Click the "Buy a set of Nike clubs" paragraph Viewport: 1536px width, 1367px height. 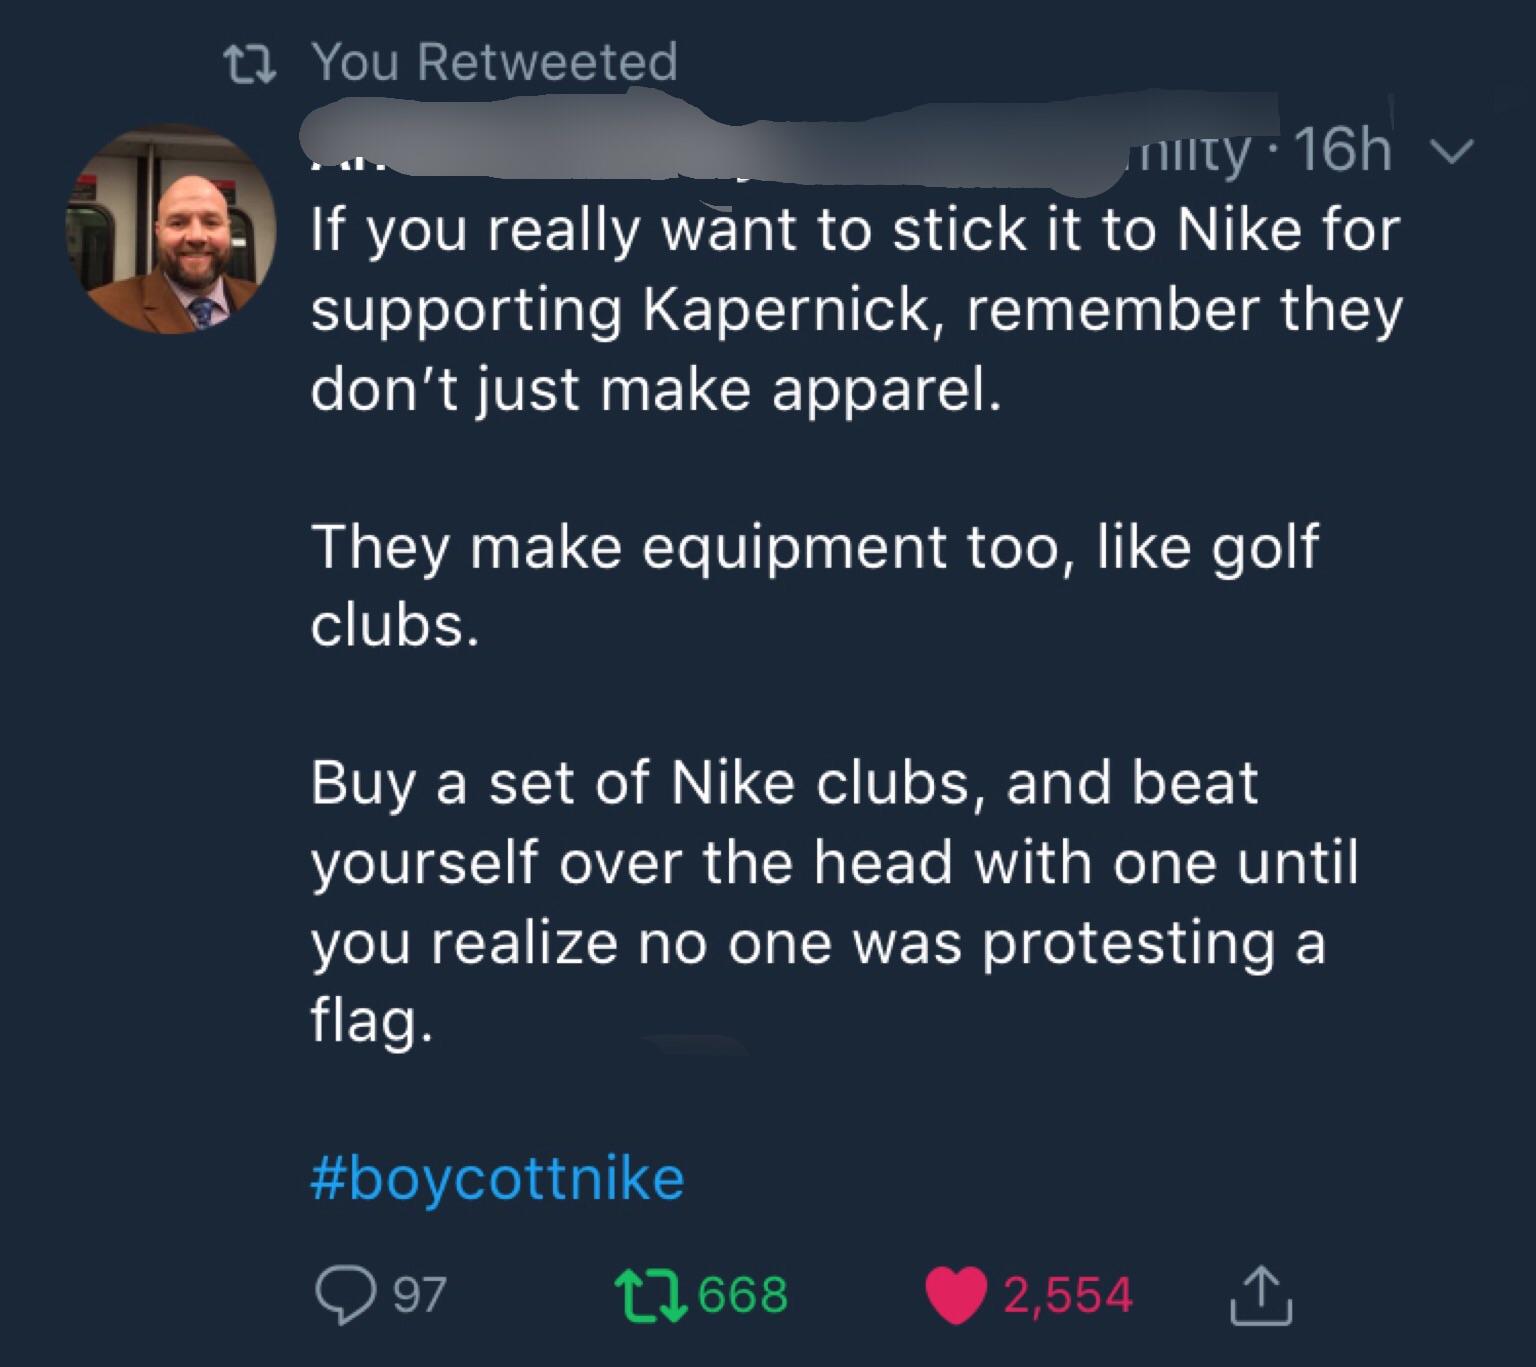pyautogui.click(x=833, y=900)
